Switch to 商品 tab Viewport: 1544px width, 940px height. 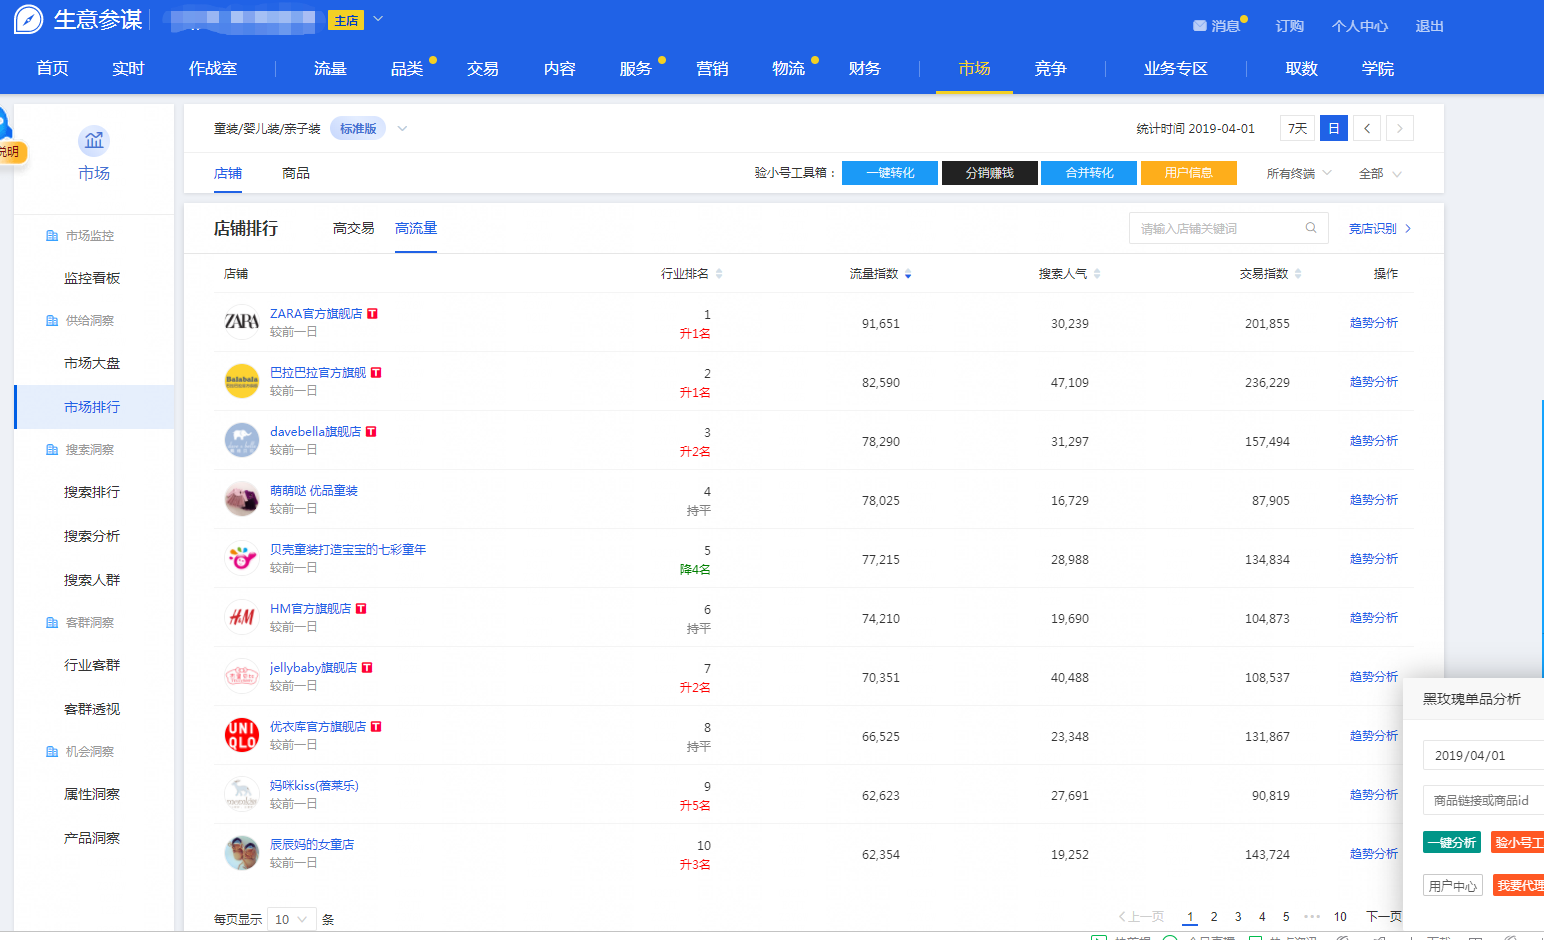[x=296, y=173]
